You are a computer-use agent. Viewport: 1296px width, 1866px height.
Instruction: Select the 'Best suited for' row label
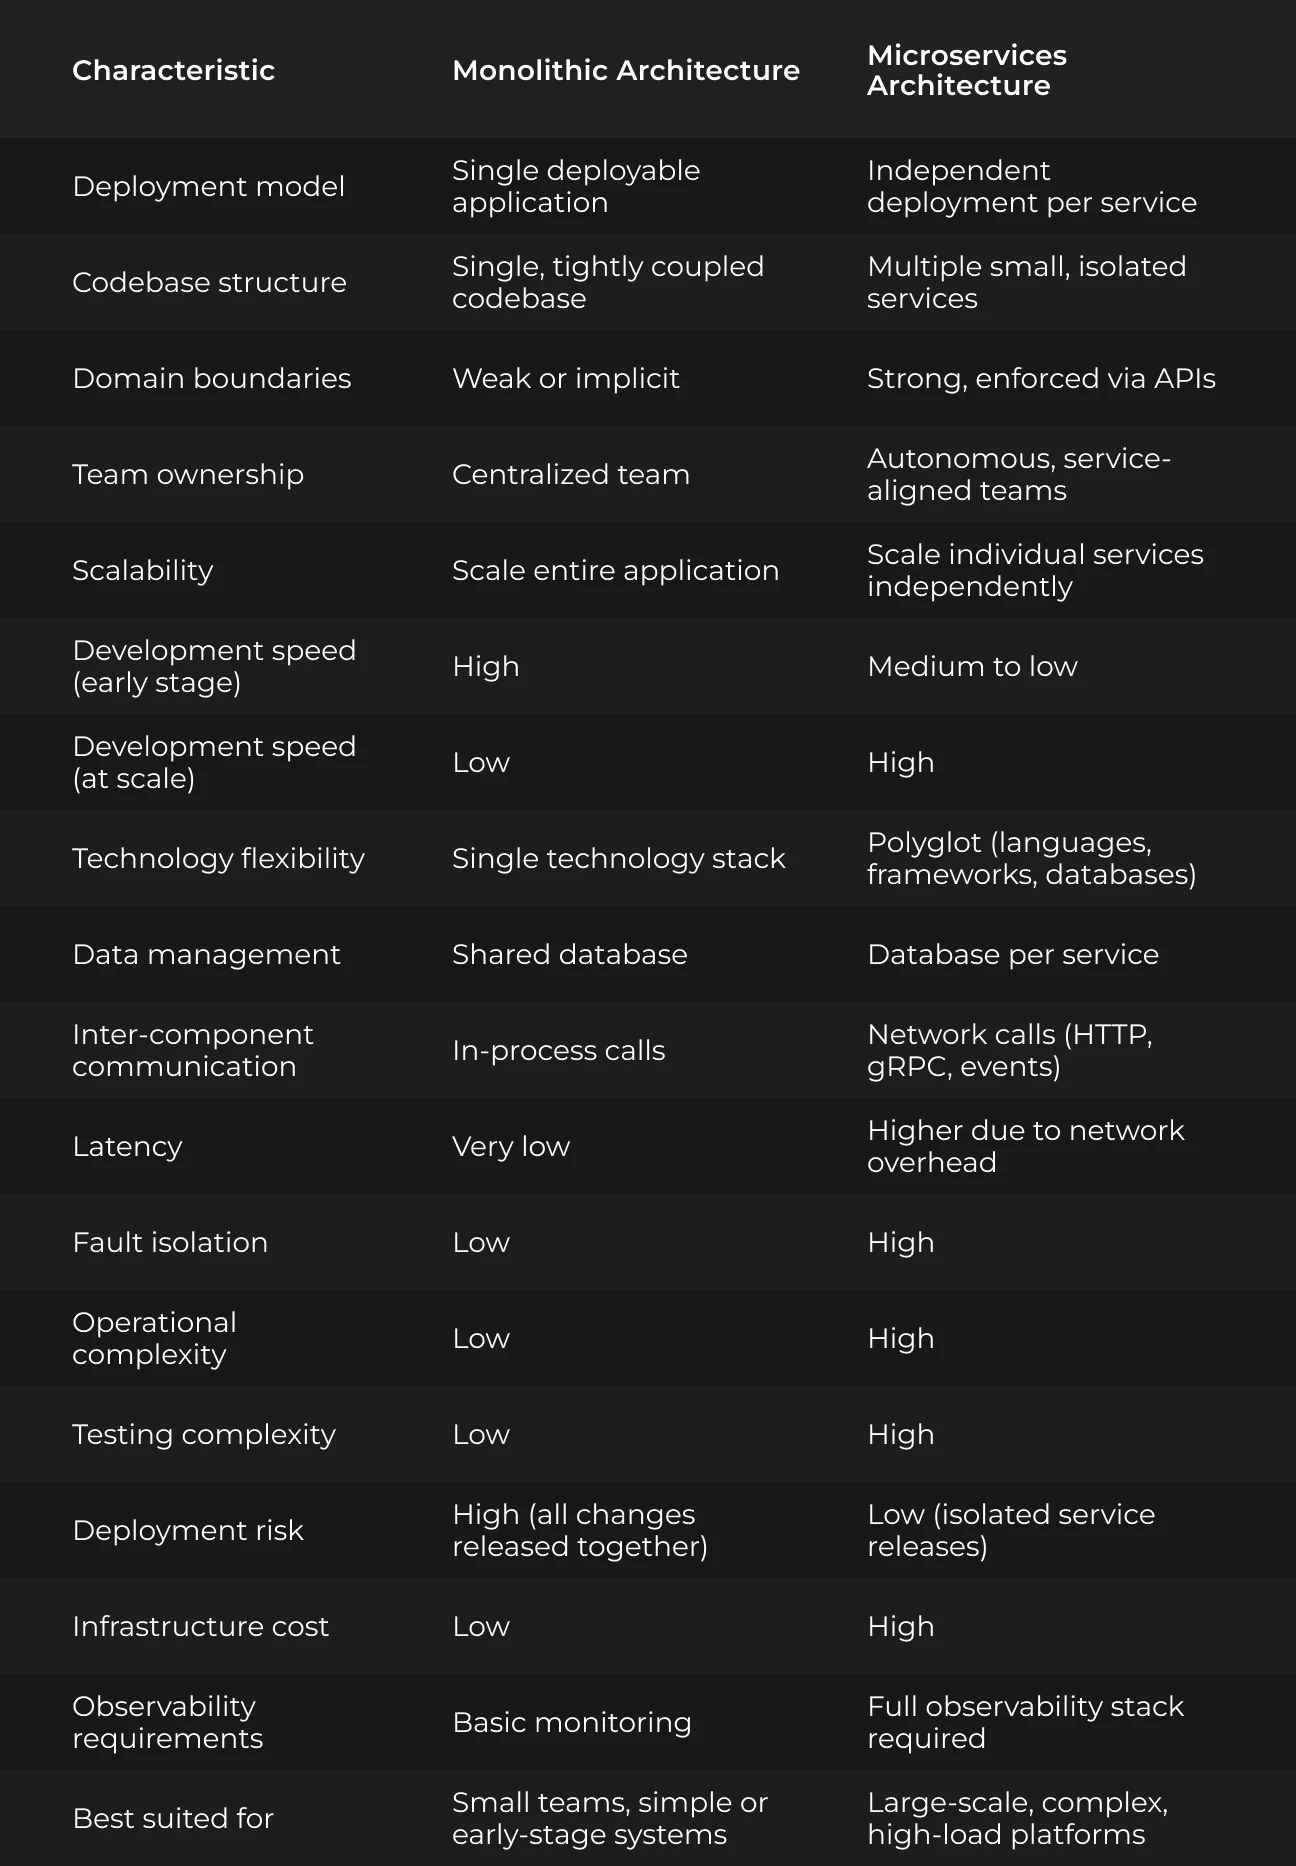[x=173, y=1818]
